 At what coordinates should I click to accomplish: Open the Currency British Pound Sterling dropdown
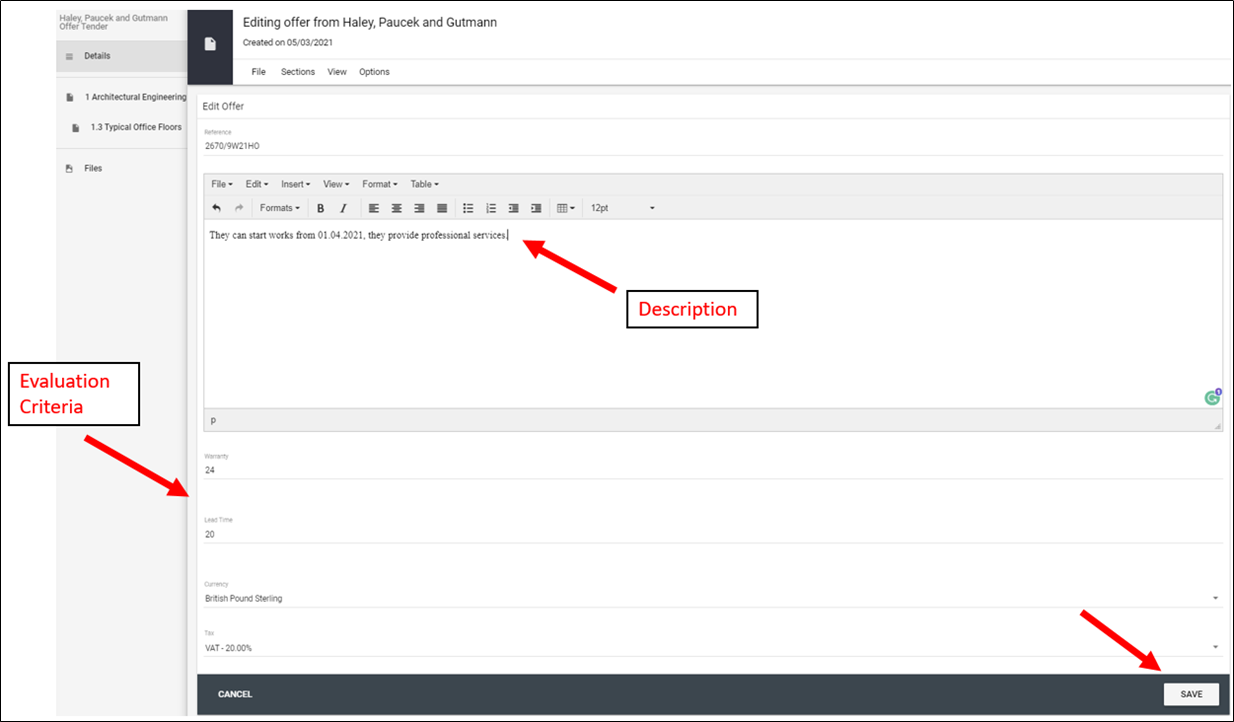pyautogui.click(x=712, y=598)
